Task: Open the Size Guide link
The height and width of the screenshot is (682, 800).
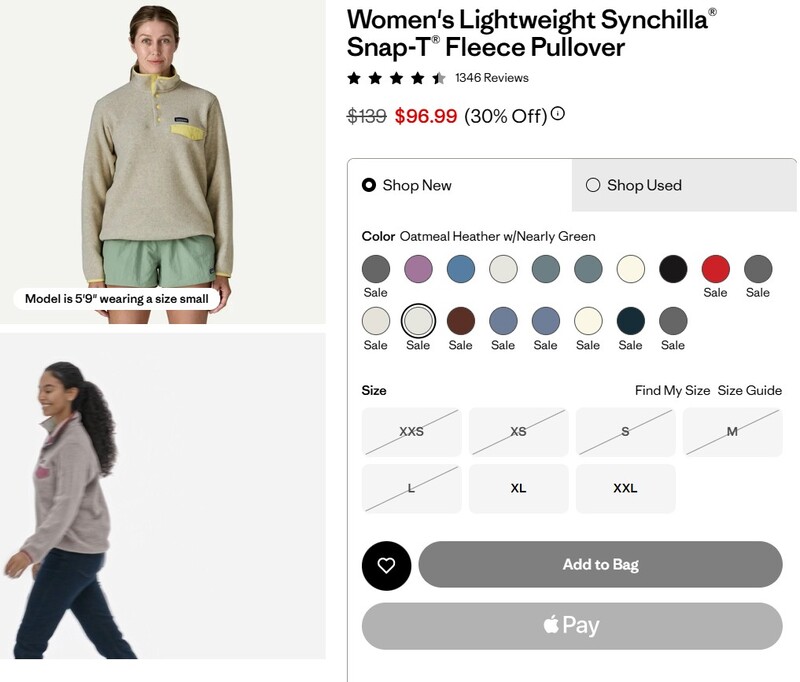Action: [750, 390]
